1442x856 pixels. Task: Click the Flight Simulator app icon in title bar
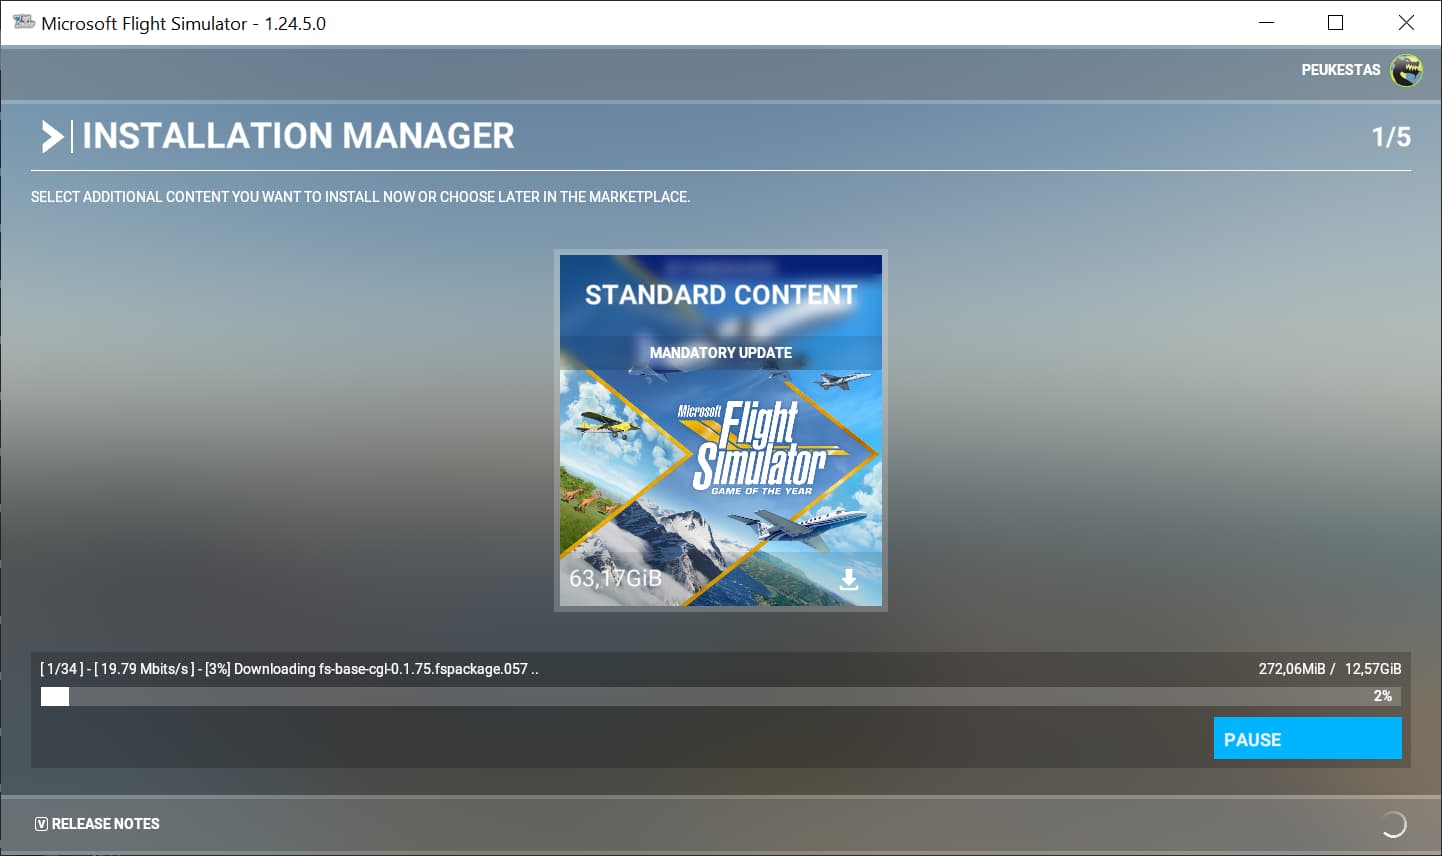click(23, 22)
